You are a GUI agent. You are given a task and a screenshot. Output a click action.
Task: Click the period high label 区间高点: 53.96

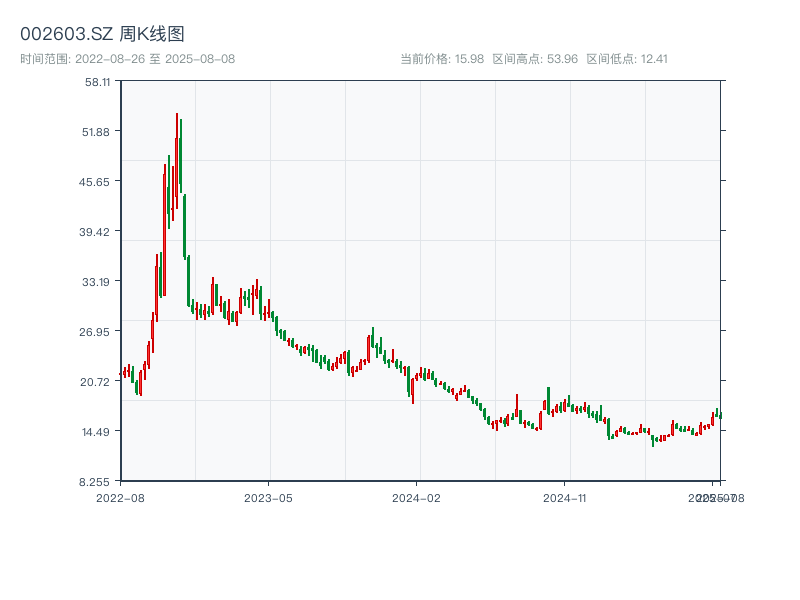(535, 59)
